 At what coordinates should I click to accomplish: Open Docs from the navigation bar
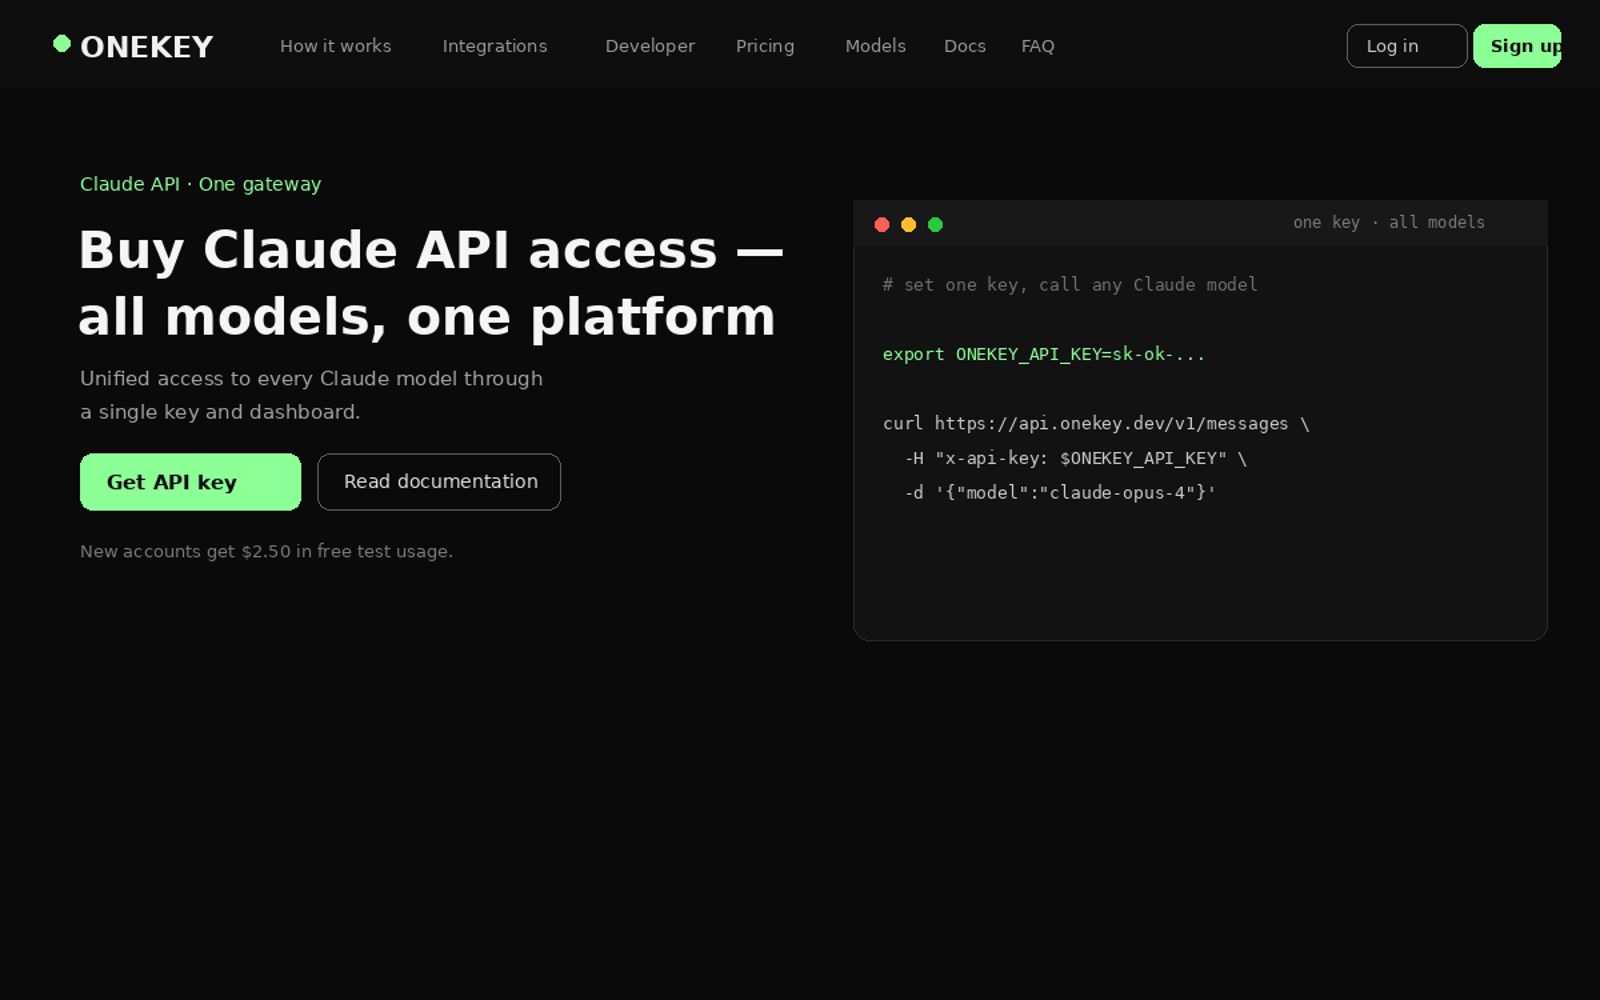tap(965, 46)
